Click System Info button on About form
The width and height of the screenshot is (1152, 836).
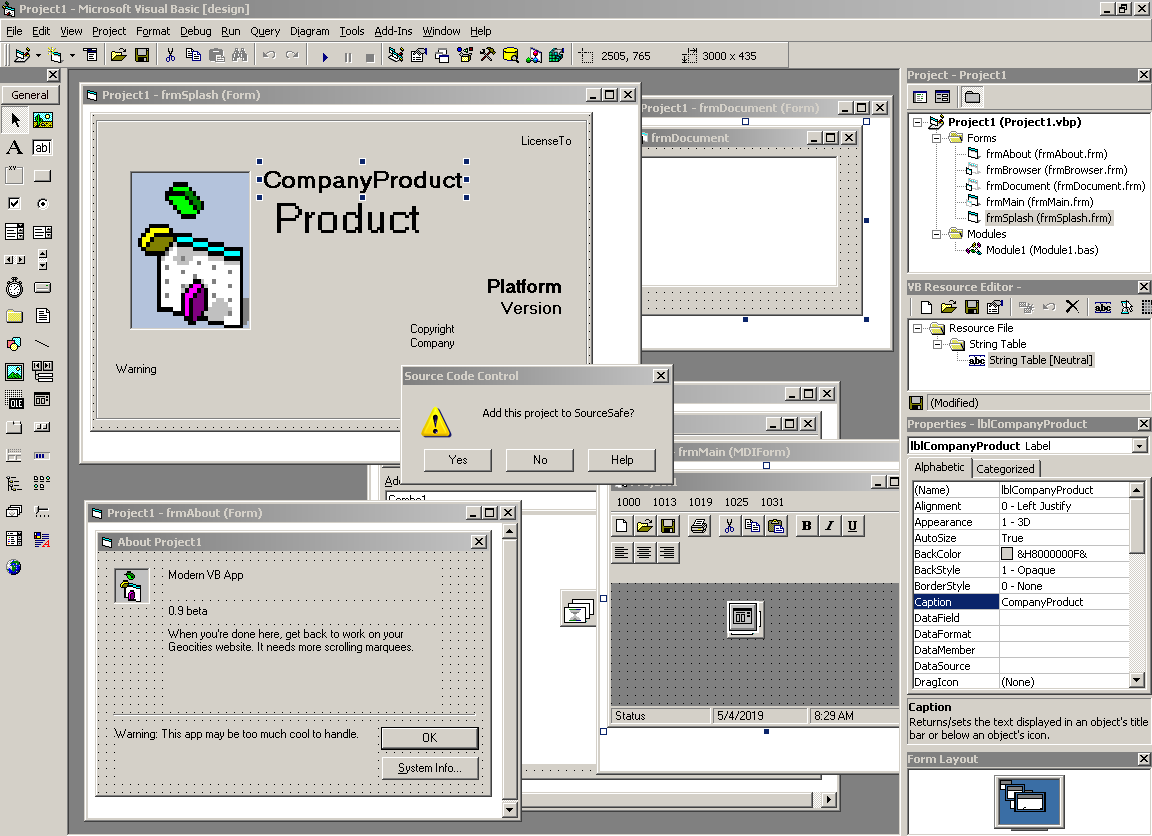pyautogui.click(x=429, y=768)
